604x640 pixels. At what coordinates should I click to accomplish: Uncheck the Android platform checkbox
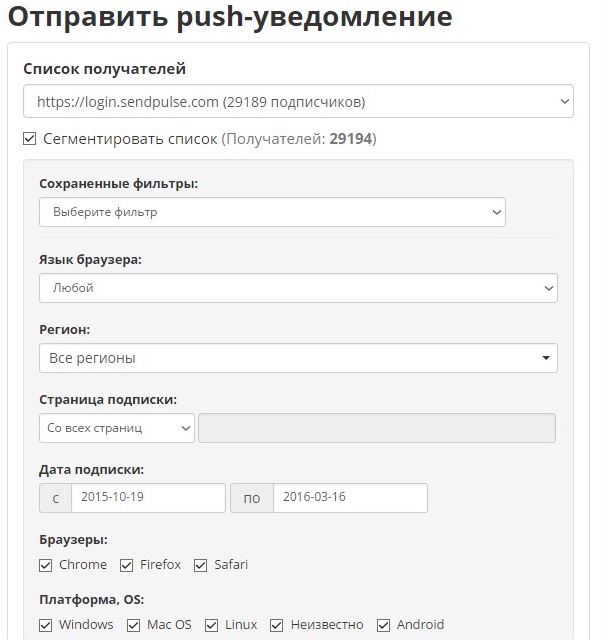(384, 625)
